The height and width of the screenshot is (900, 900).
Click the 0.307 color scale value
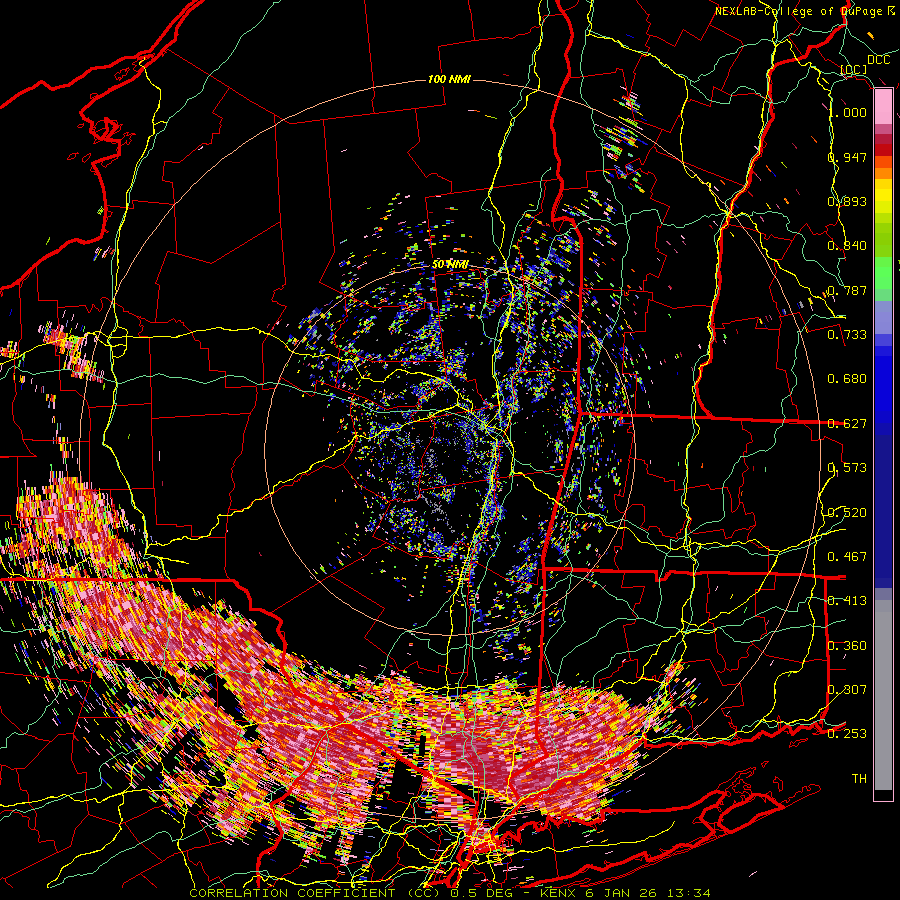(847, 690)
